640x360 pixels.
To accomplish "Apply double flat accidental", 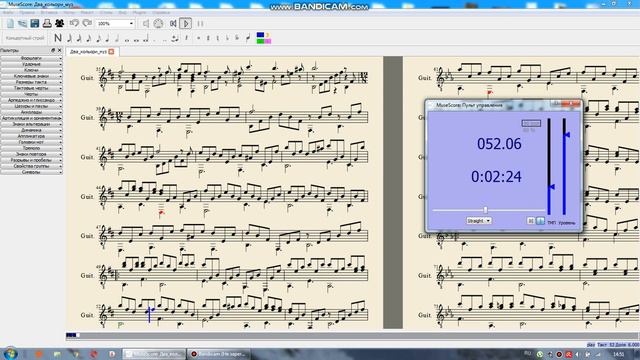I will 237,38.
